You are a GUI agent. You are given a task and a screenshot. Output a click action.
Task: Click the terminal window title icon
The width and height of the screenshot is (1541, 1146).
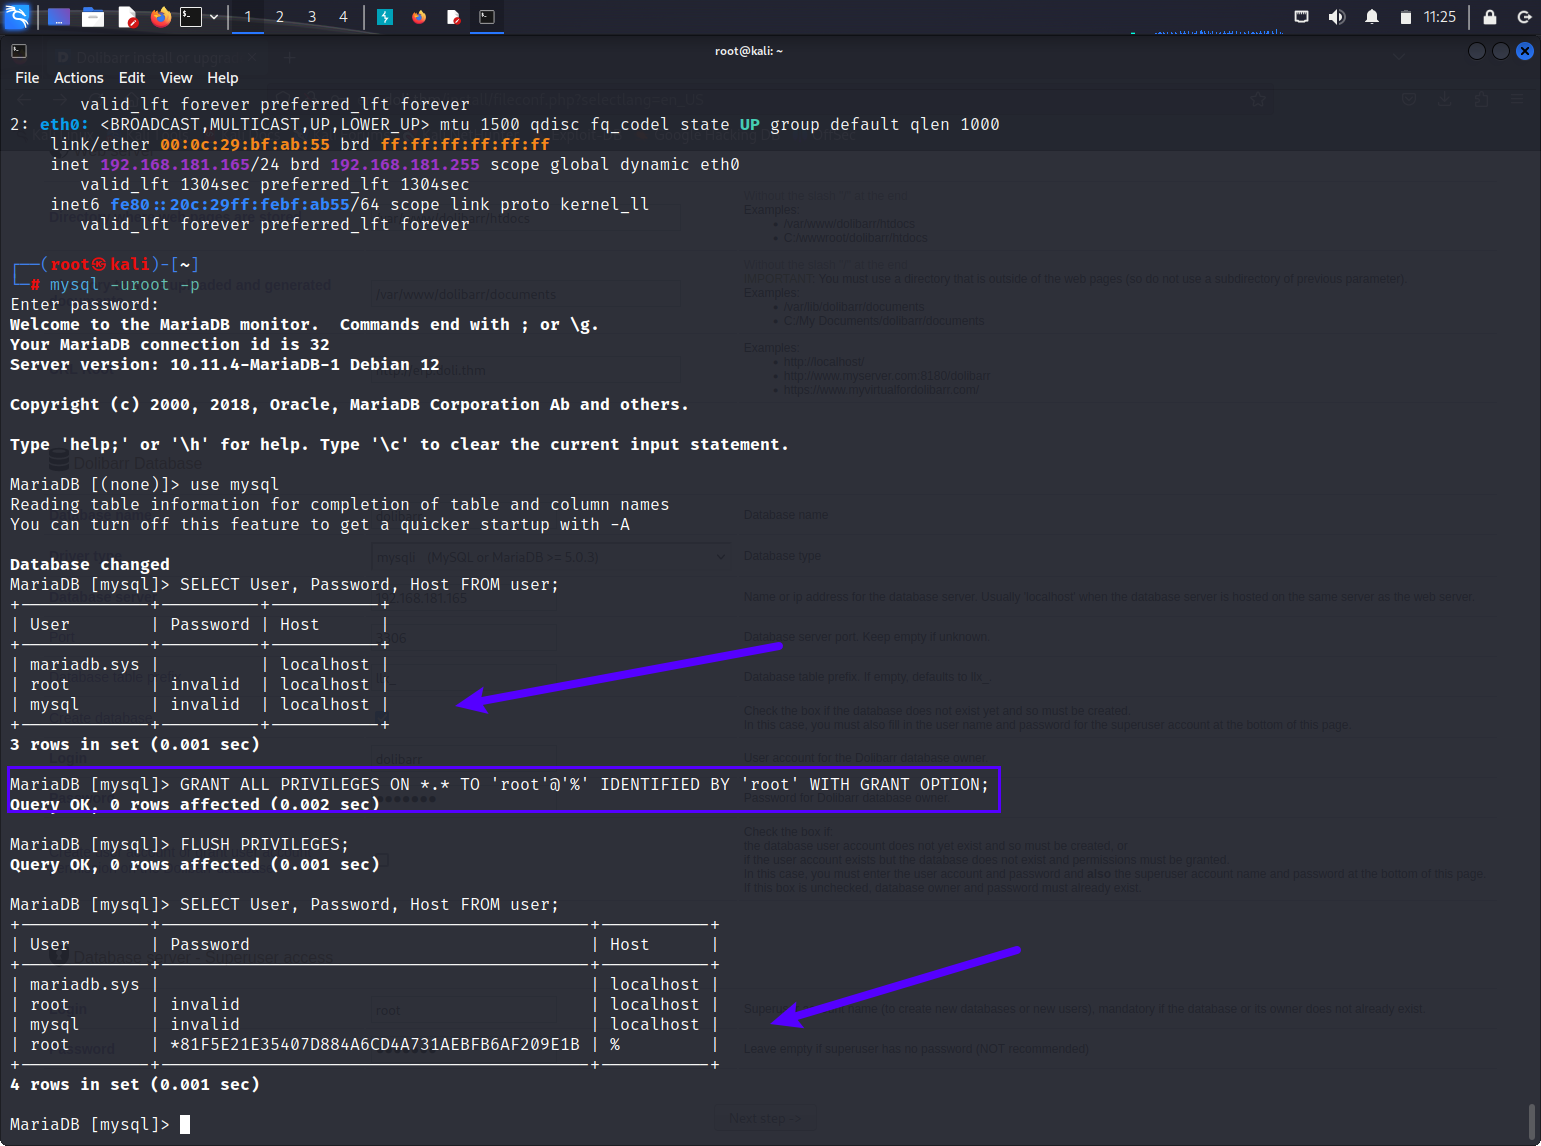[x=19, y=51]
